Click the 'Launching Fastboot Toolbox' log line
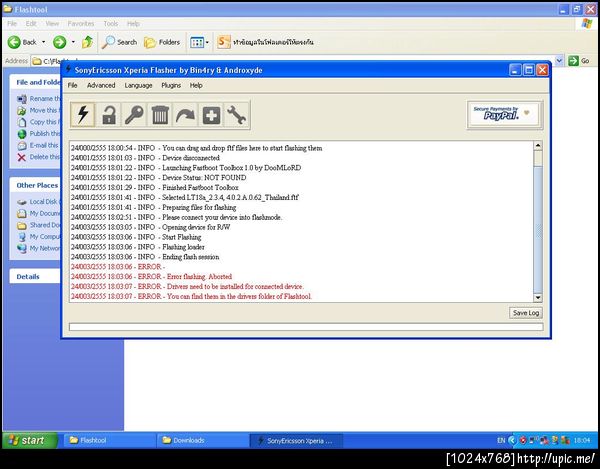The width and height of the screenshot is (600, 469). click(186, 168)
